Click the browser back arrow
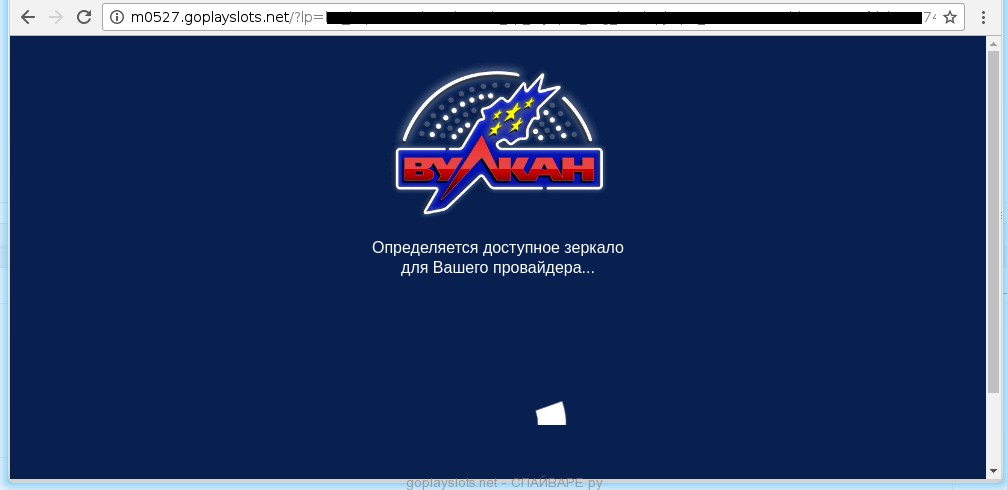Screen dimensions: 1007x490 point(28,17)
